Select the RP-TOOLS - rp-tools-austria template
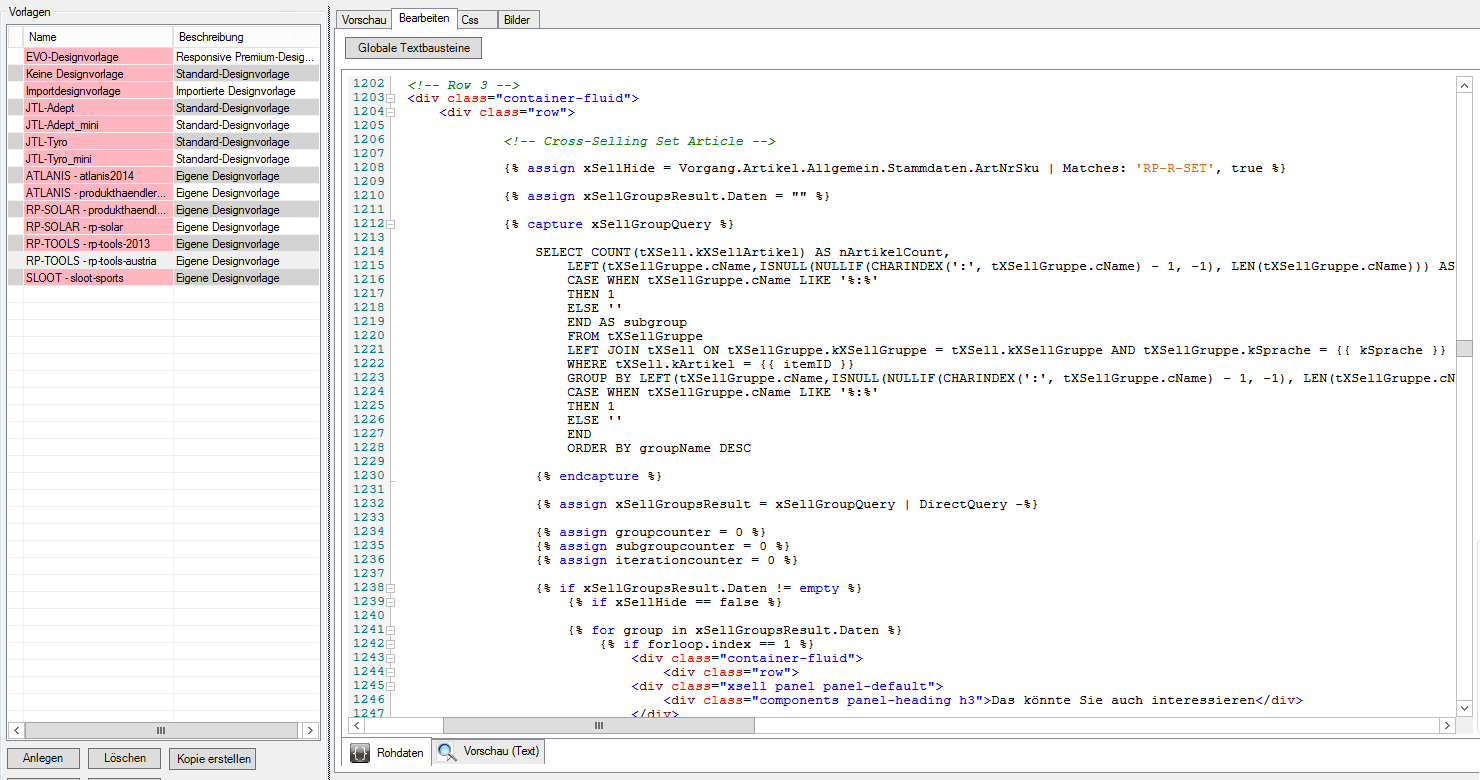The width and height of the screenshot is (1480, 780). 164,261
